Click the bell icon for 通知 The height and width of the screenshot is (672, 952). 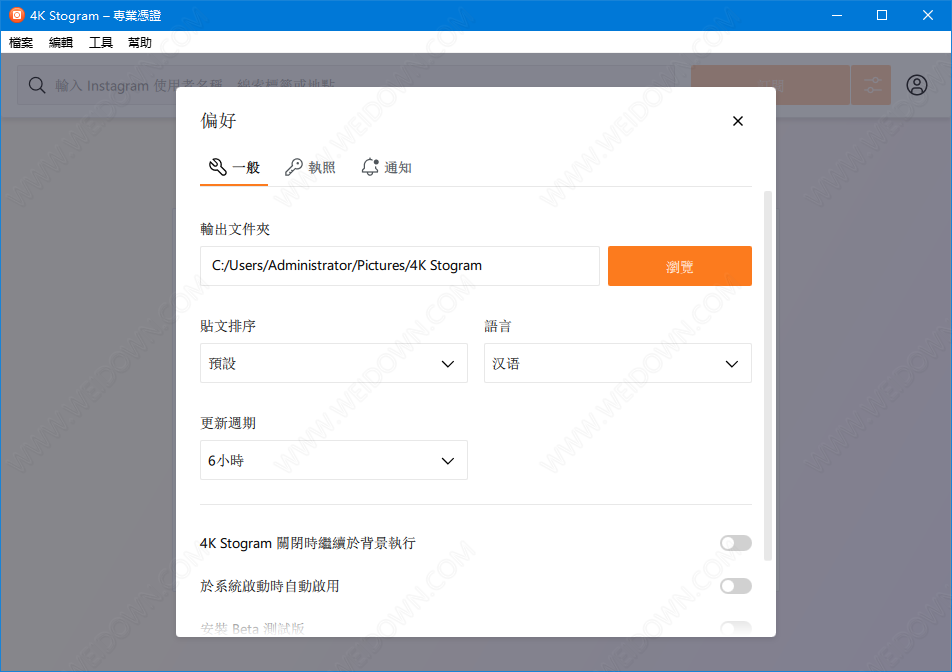[x=370, y=167]
